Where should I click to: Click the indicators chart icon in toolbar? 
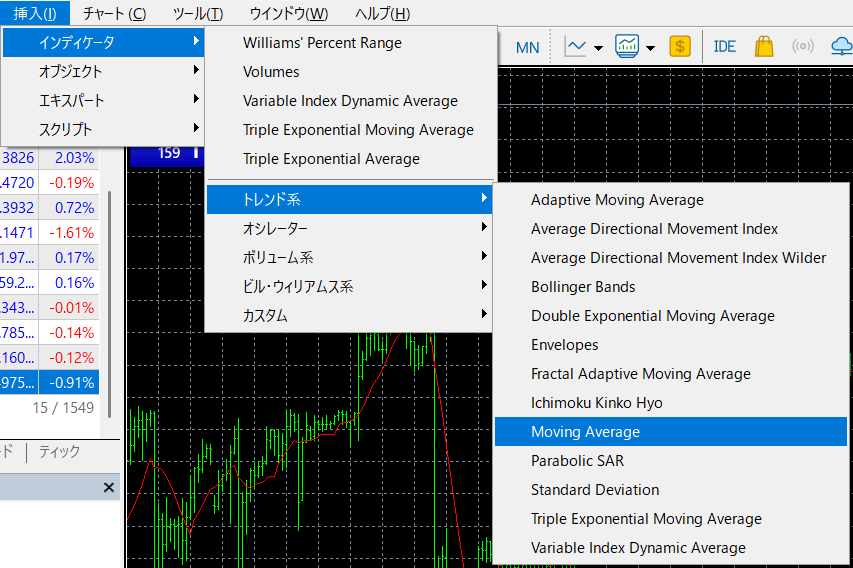pos(627,46)
